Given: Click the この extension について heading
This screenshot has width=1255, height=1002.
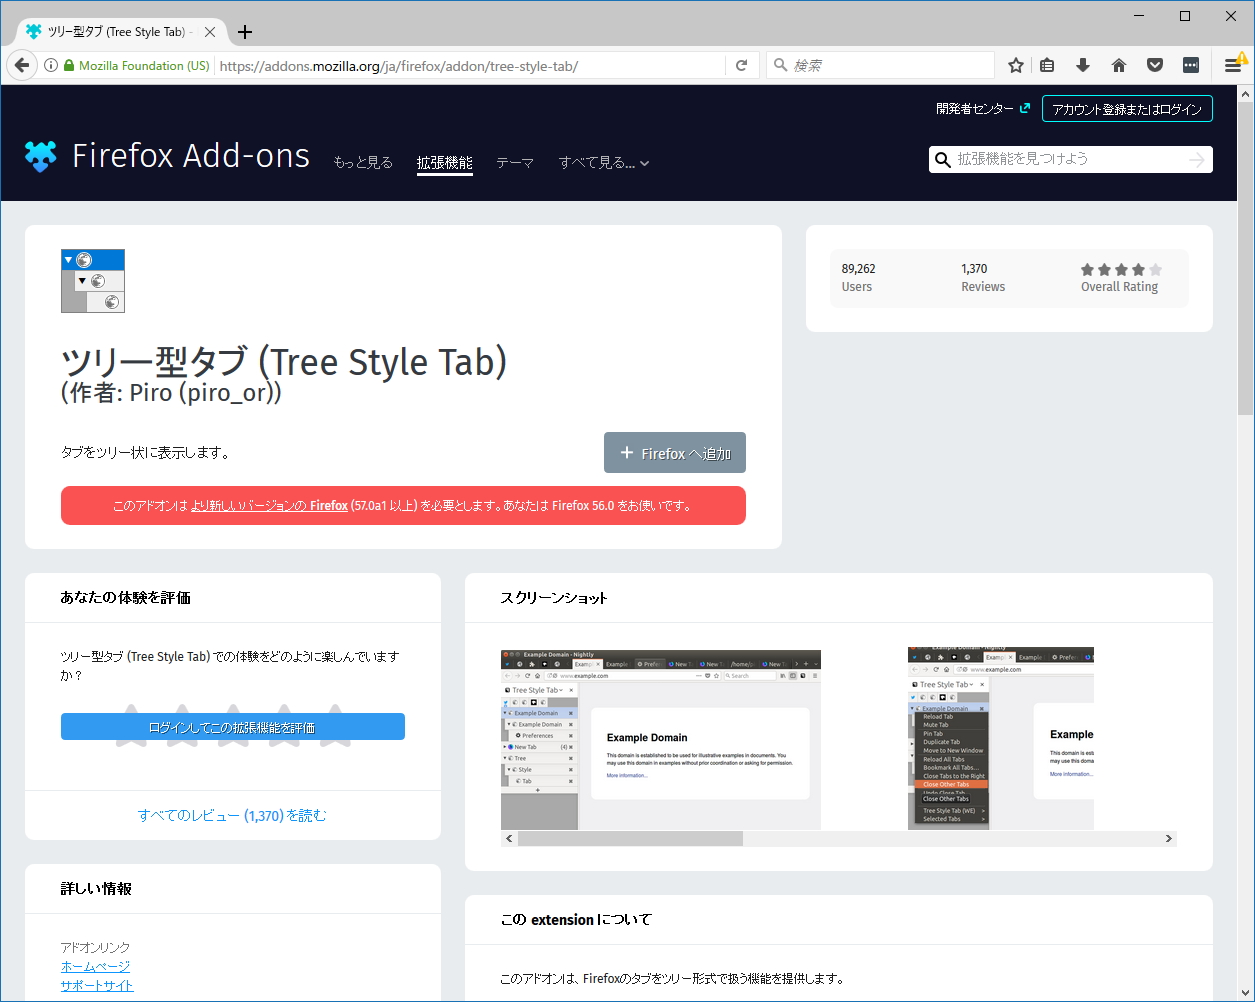Looking at the screenshot, I should [x=576, y=920].
